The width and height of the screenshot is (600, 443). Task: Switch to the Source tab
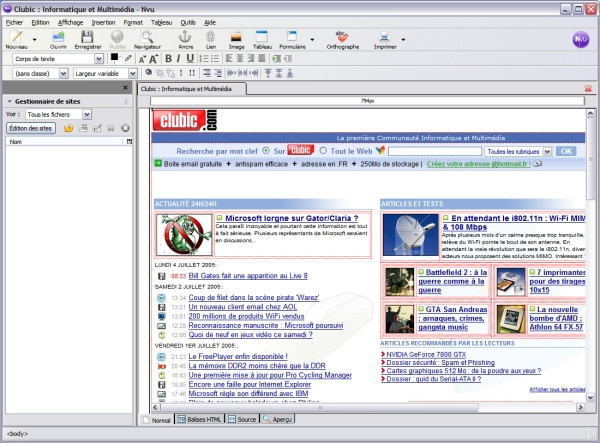(x=242, y=419)
